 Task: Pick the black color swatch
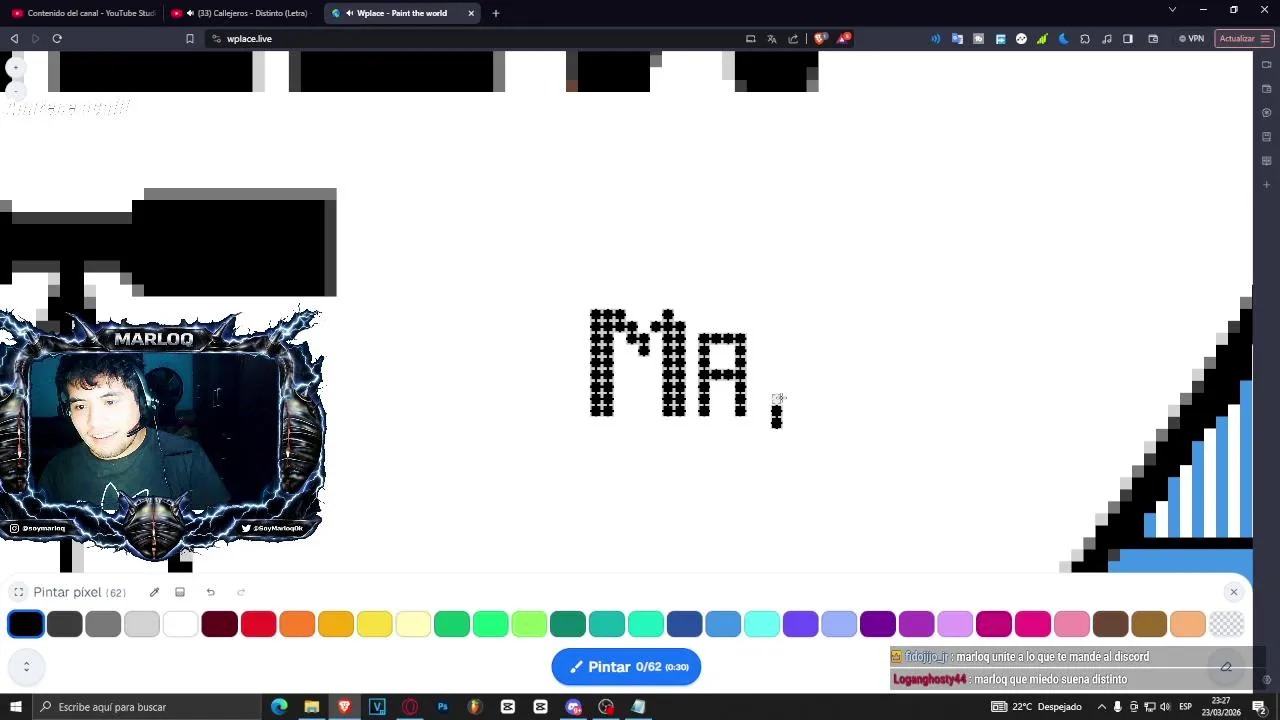[x=26, y=624]
